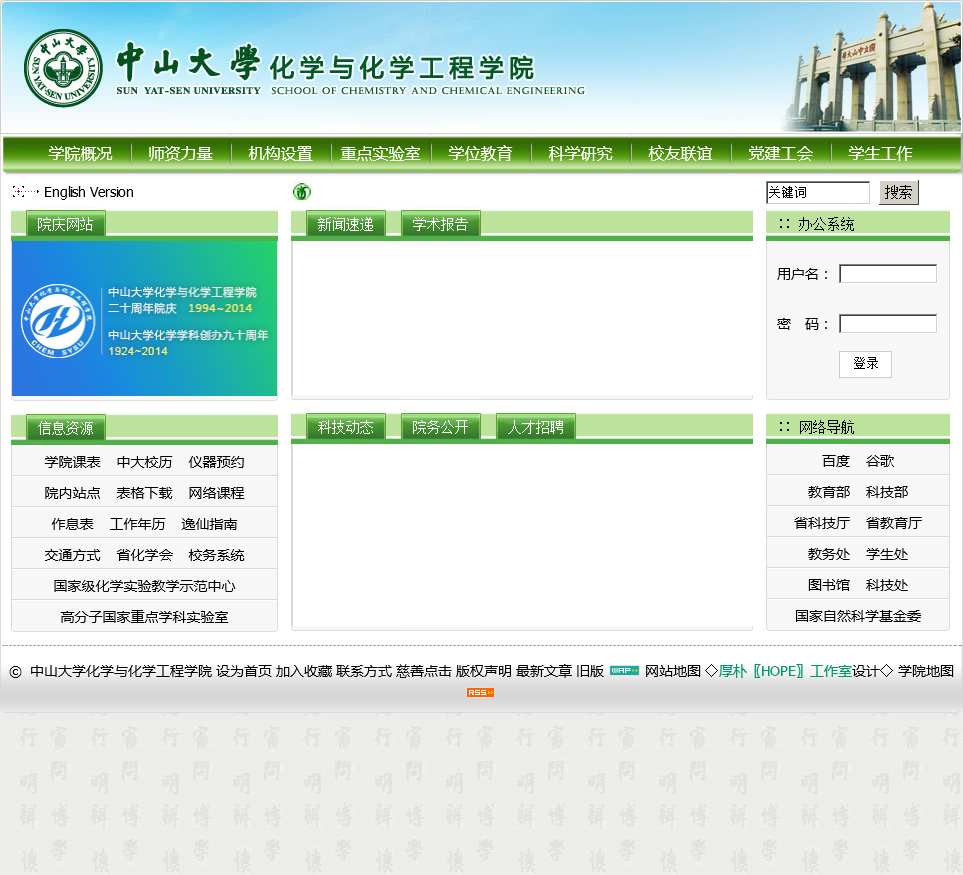
Task: Open the 学院课表 link
Action: pyautogui.click(x=72, y=462)
